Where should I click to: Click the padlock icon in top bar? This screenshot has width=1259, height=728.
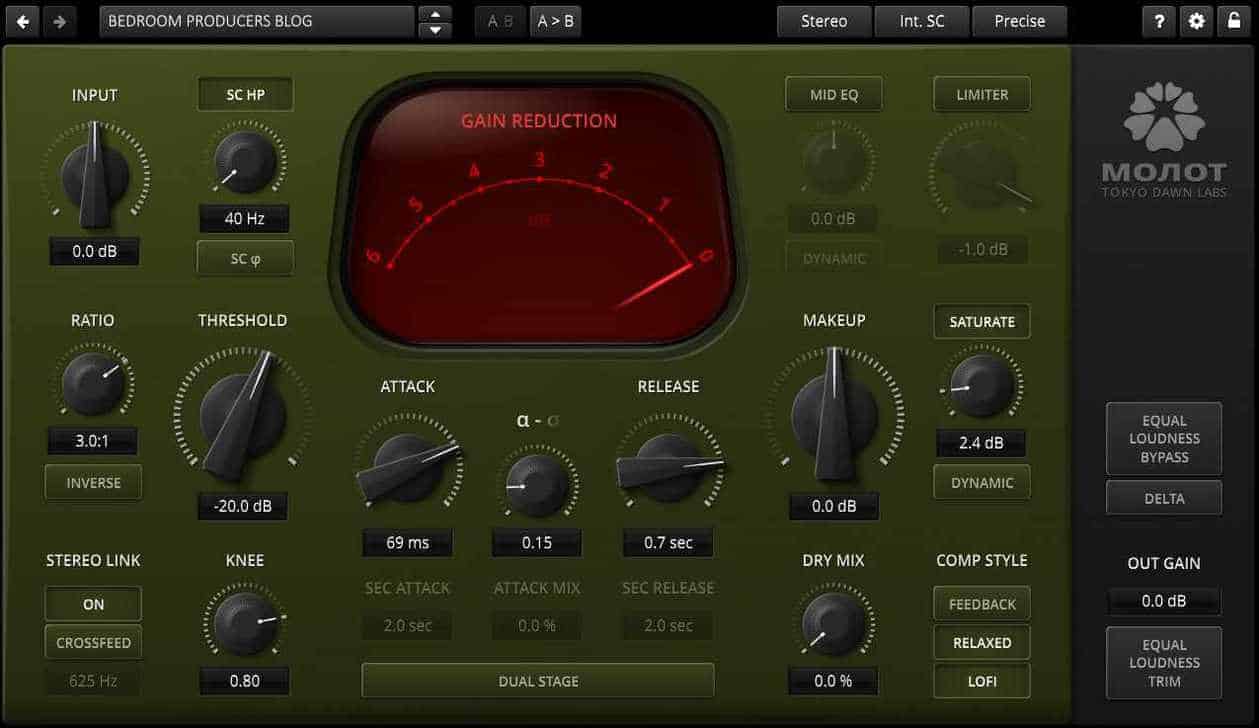1235,21
